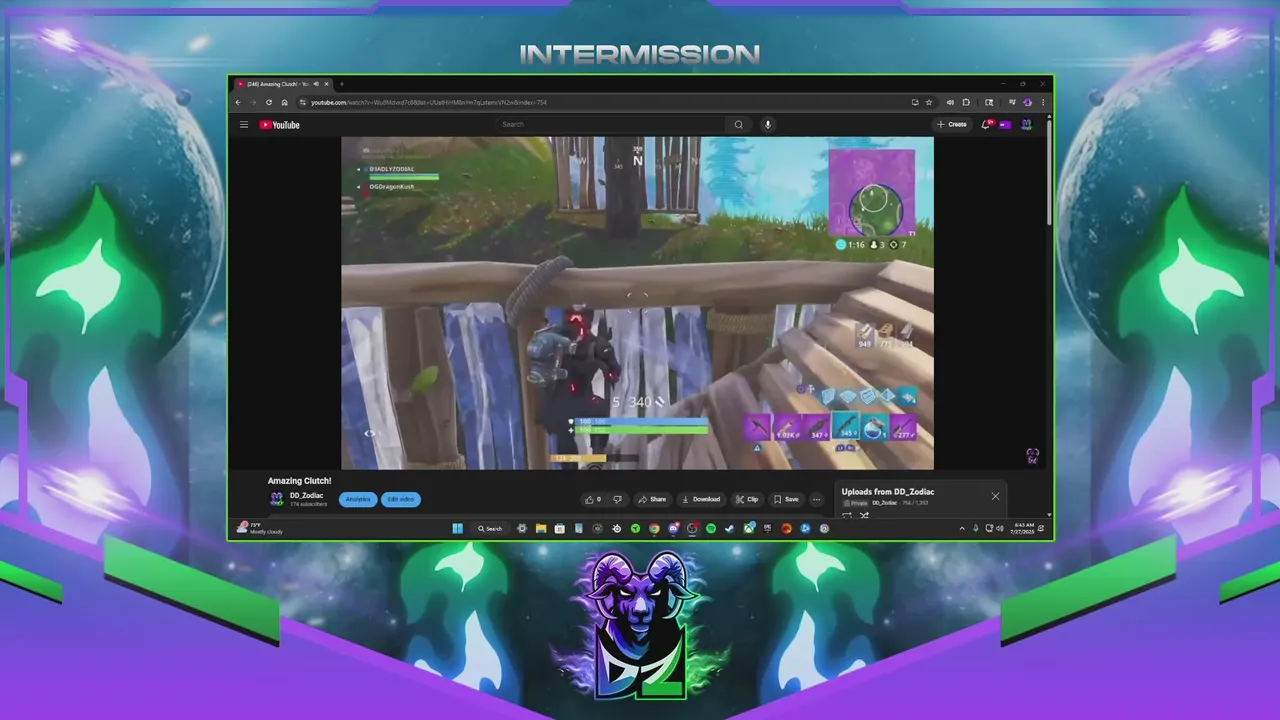Open taskbar clock and date
Image resolution: width=1280 pixels, height=720 pixels.
click(1023, 528)
